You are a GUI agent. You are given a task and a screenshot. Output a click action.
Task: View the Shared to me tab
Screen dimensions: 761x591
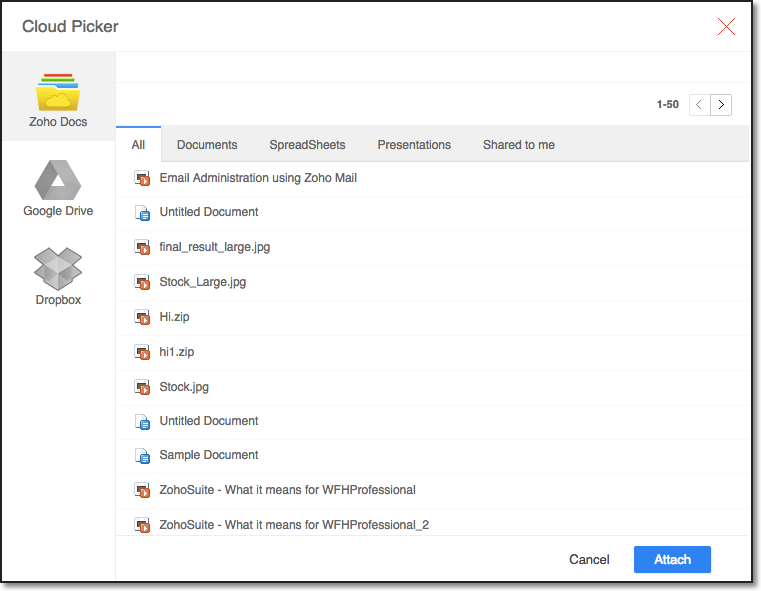[x=518, y=145]
